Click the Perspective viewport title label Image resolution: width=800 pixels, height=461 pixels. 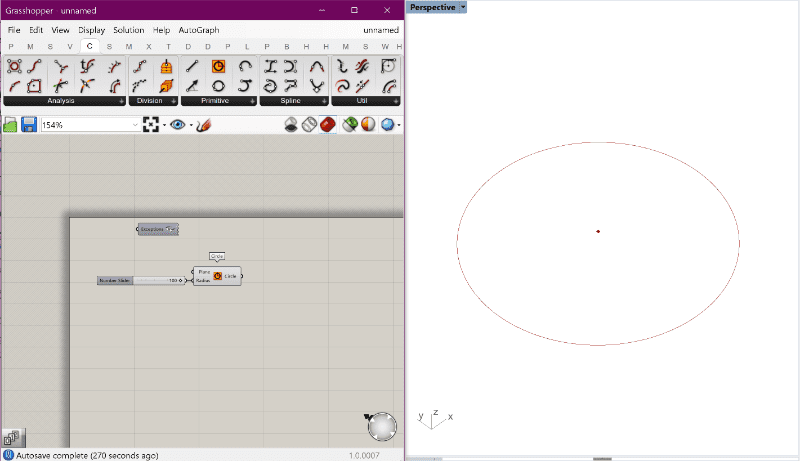[433, 7]
